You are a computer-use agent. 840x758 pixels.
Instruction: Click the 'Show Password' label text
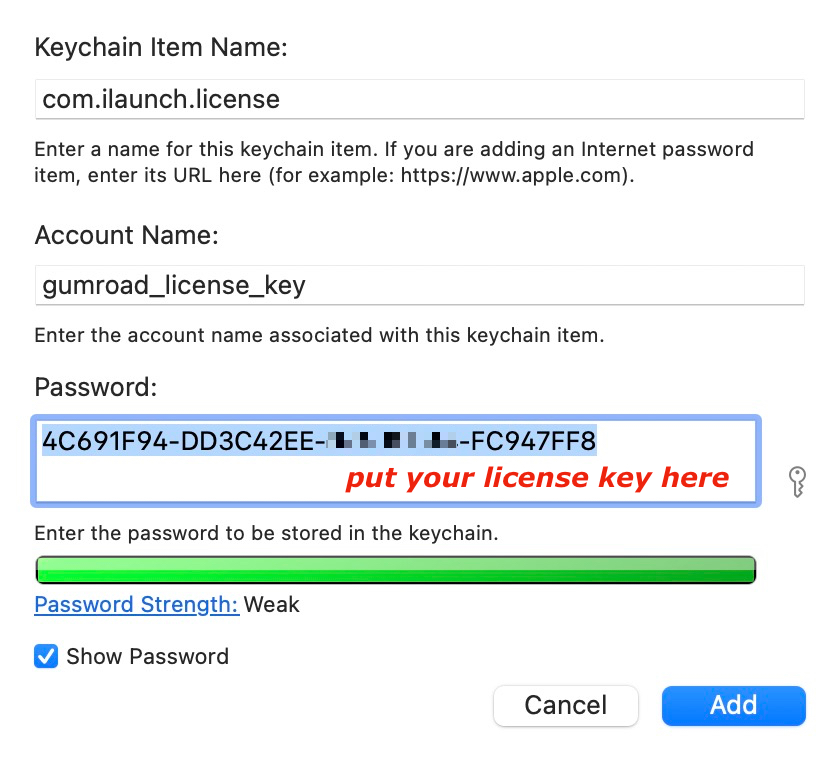(147, 656)
